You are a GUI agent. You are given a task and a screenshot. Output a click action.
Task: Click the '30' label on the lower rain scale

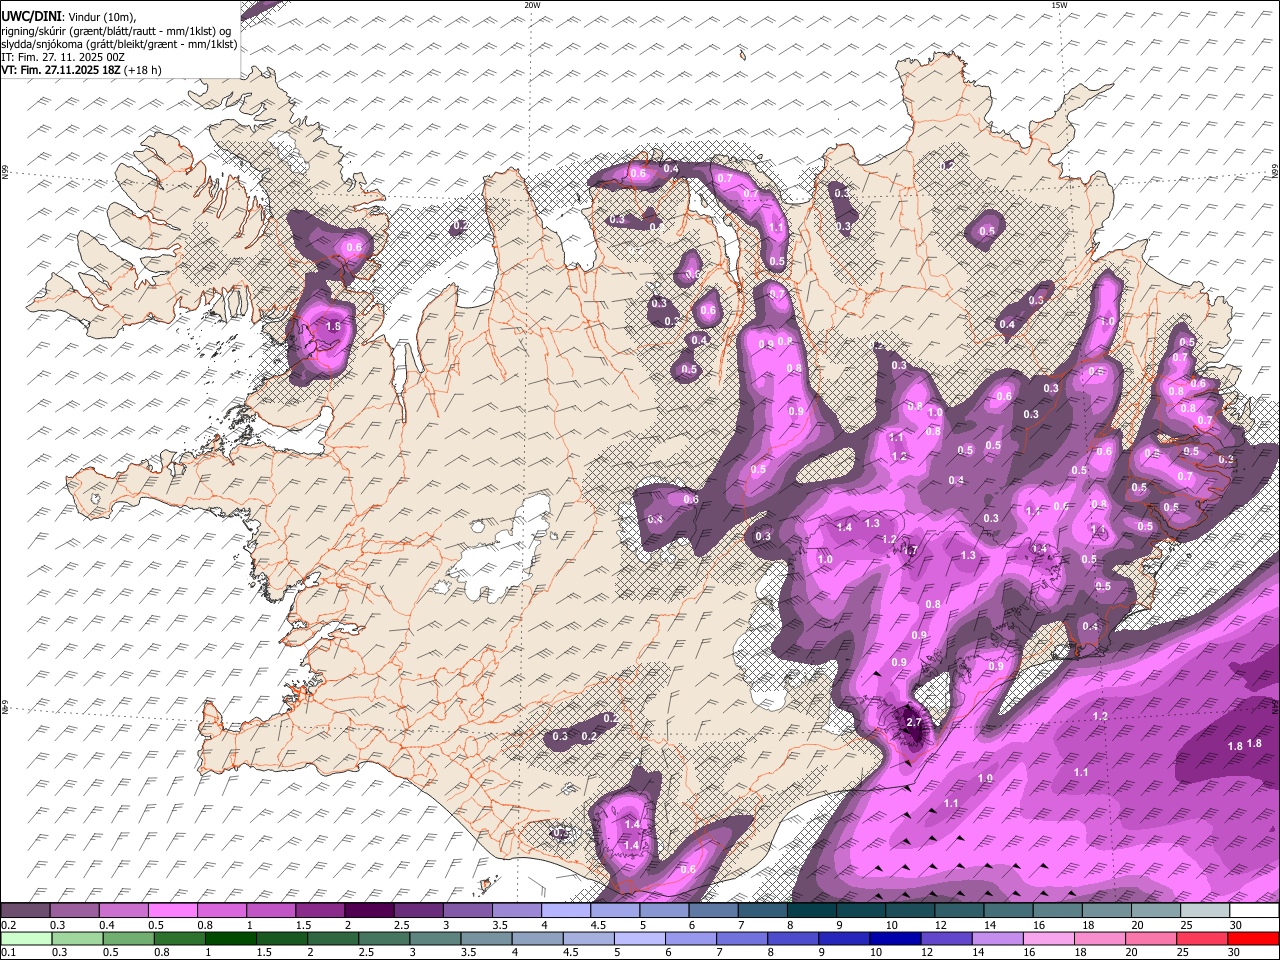point(1234,953)
